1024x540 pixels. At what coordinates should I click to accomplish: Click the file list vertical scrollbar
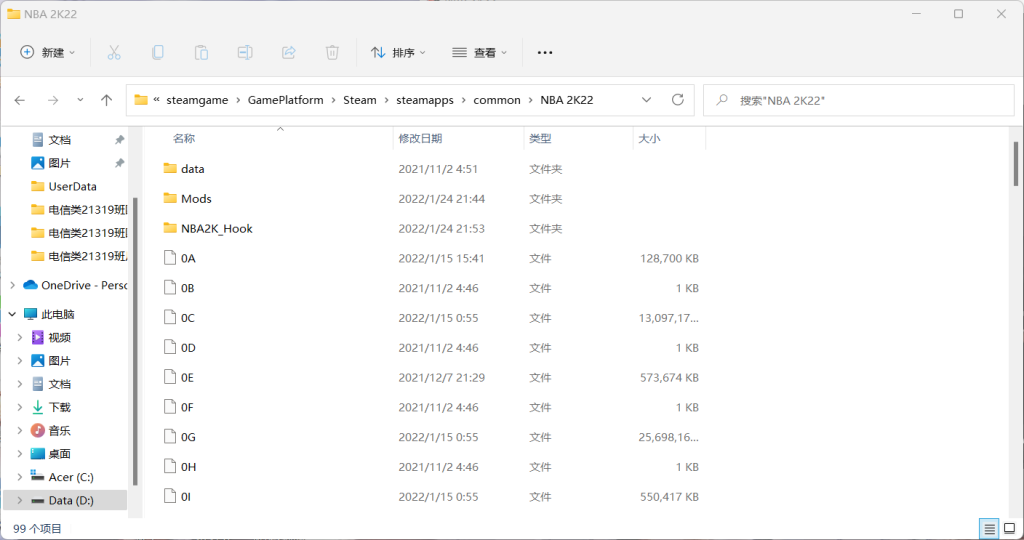point(1016,163)
